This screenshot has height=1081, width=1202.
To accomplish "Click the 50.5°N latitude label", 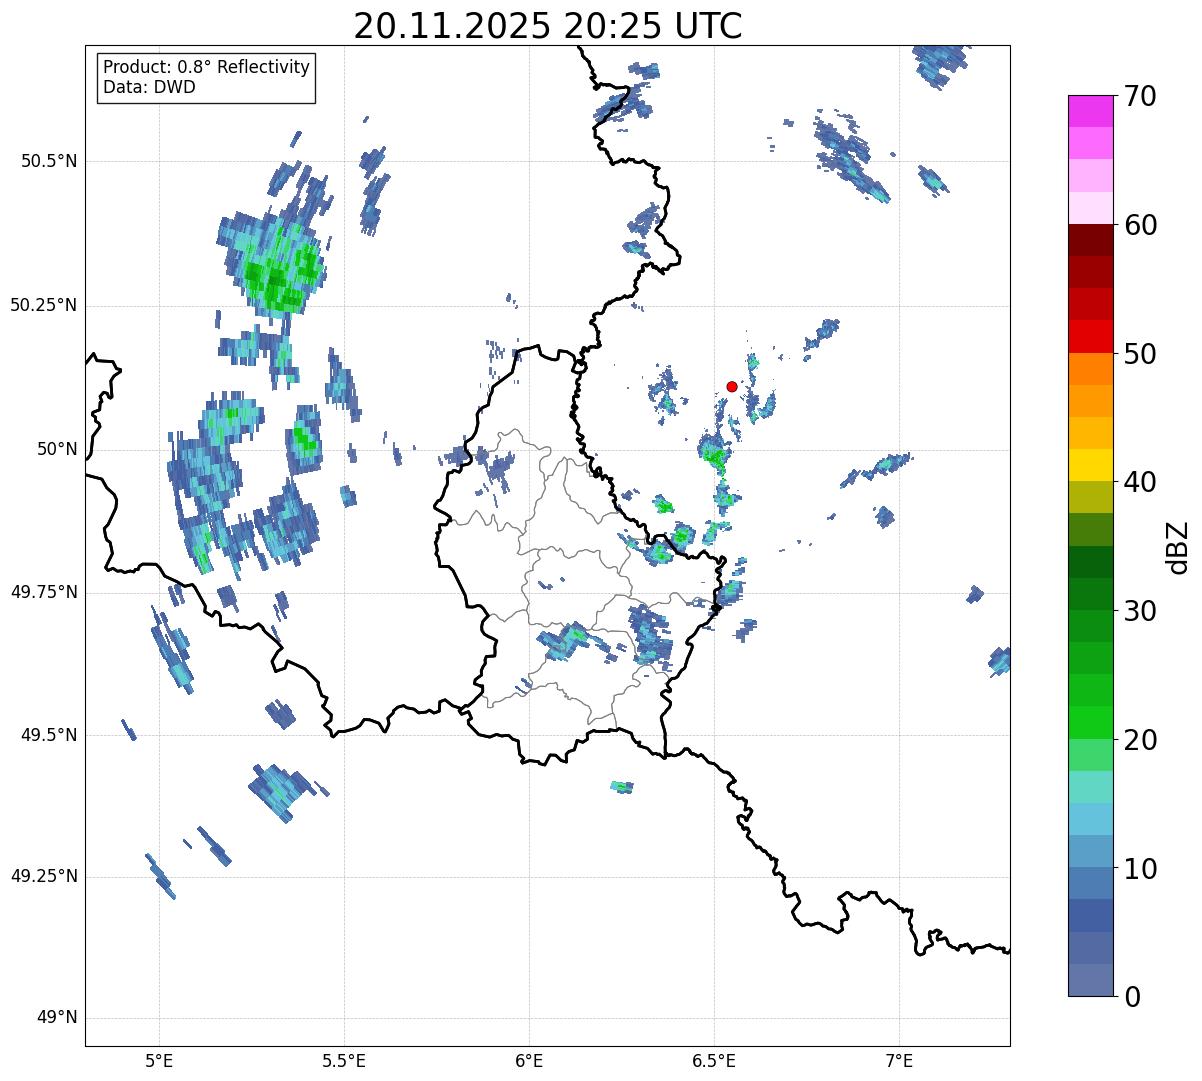I will 48,161.
